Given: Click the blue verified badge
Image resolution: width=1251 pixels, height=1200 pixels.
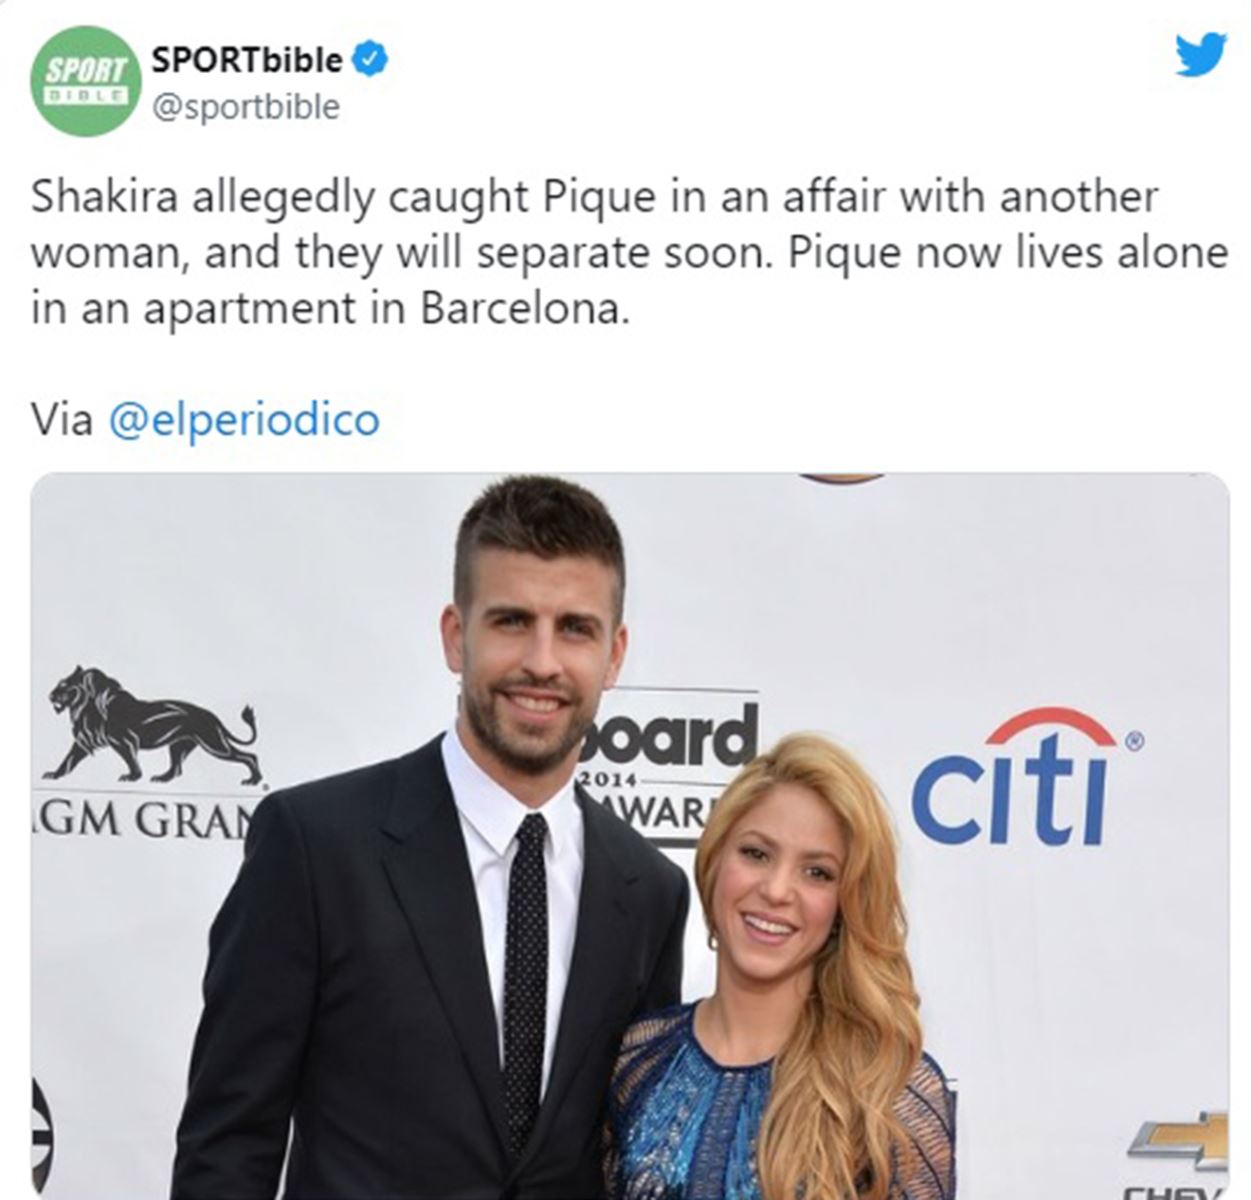Looking at the screenshot, I should [371, 60].
